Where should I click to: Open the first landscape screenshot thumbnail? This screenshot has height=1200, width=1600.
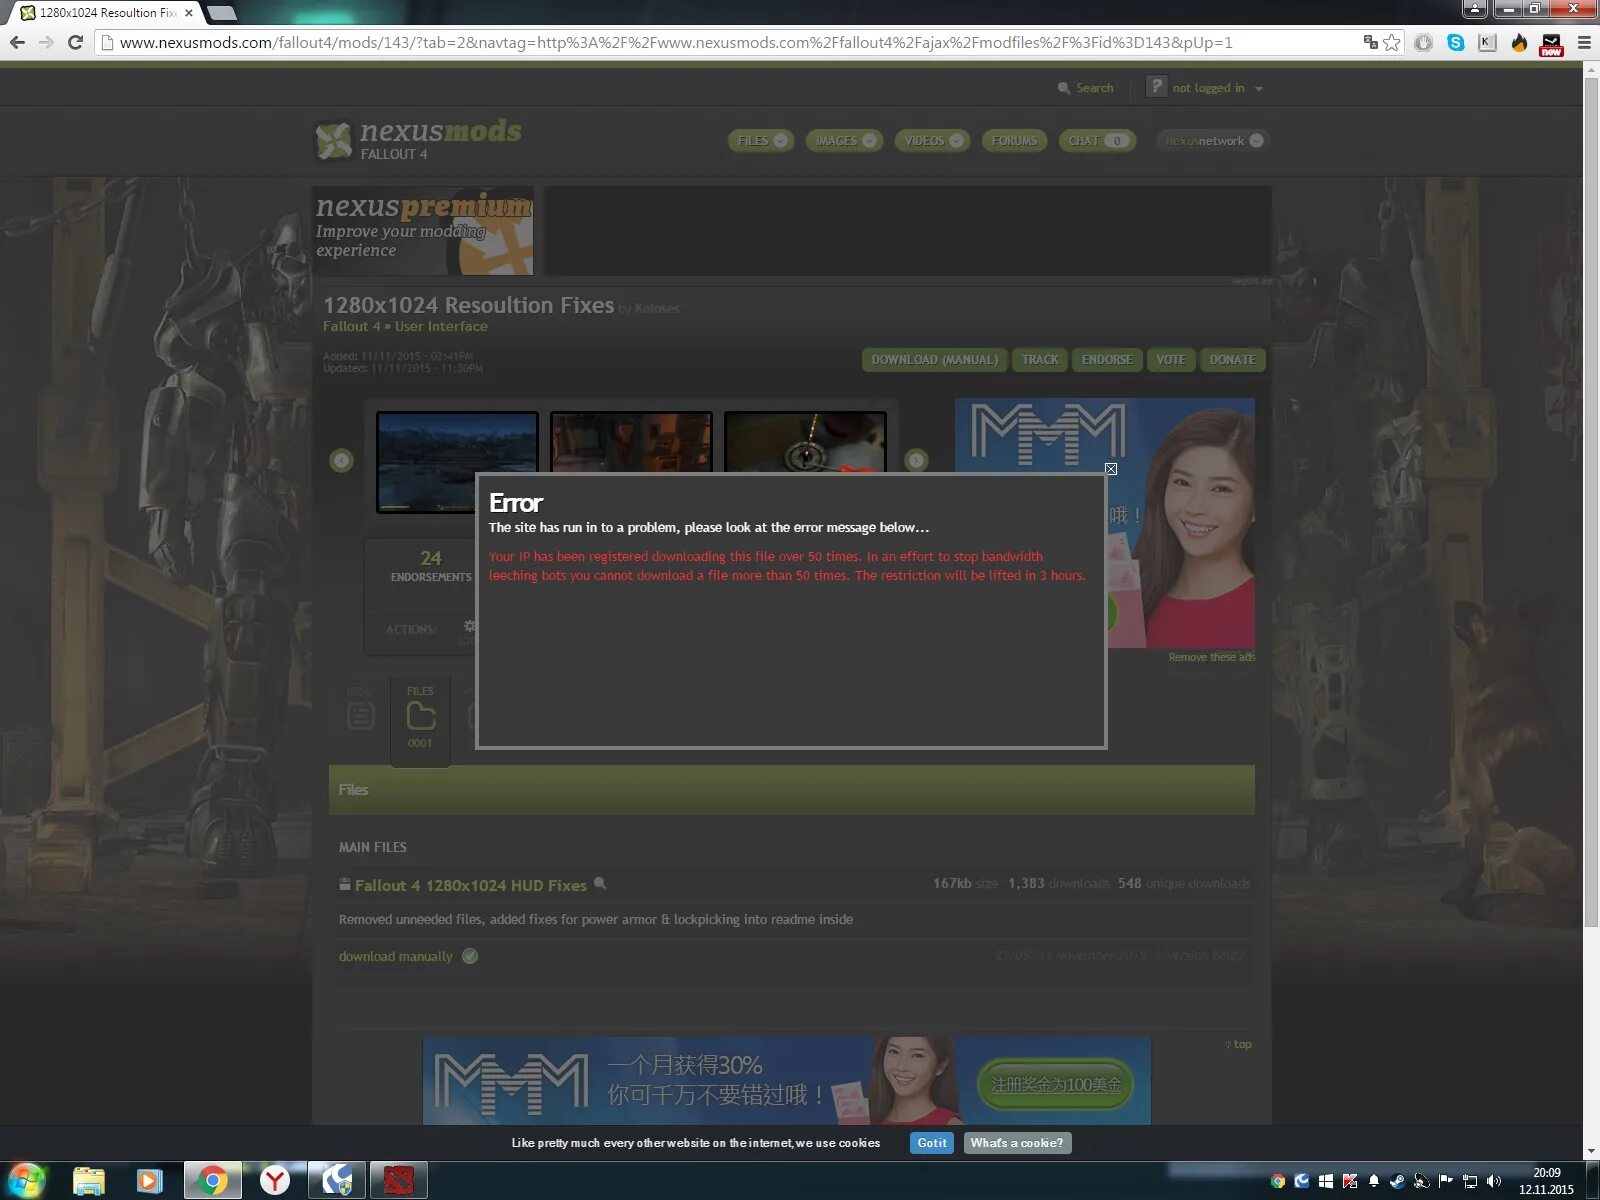(x=457, y=462)
